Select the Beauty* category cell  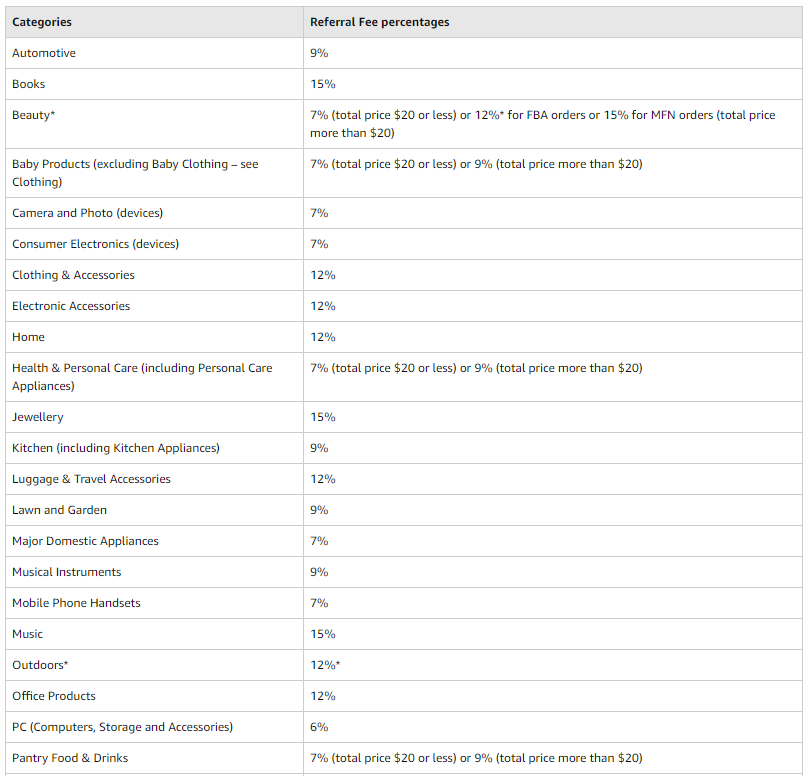click(34, 115)
